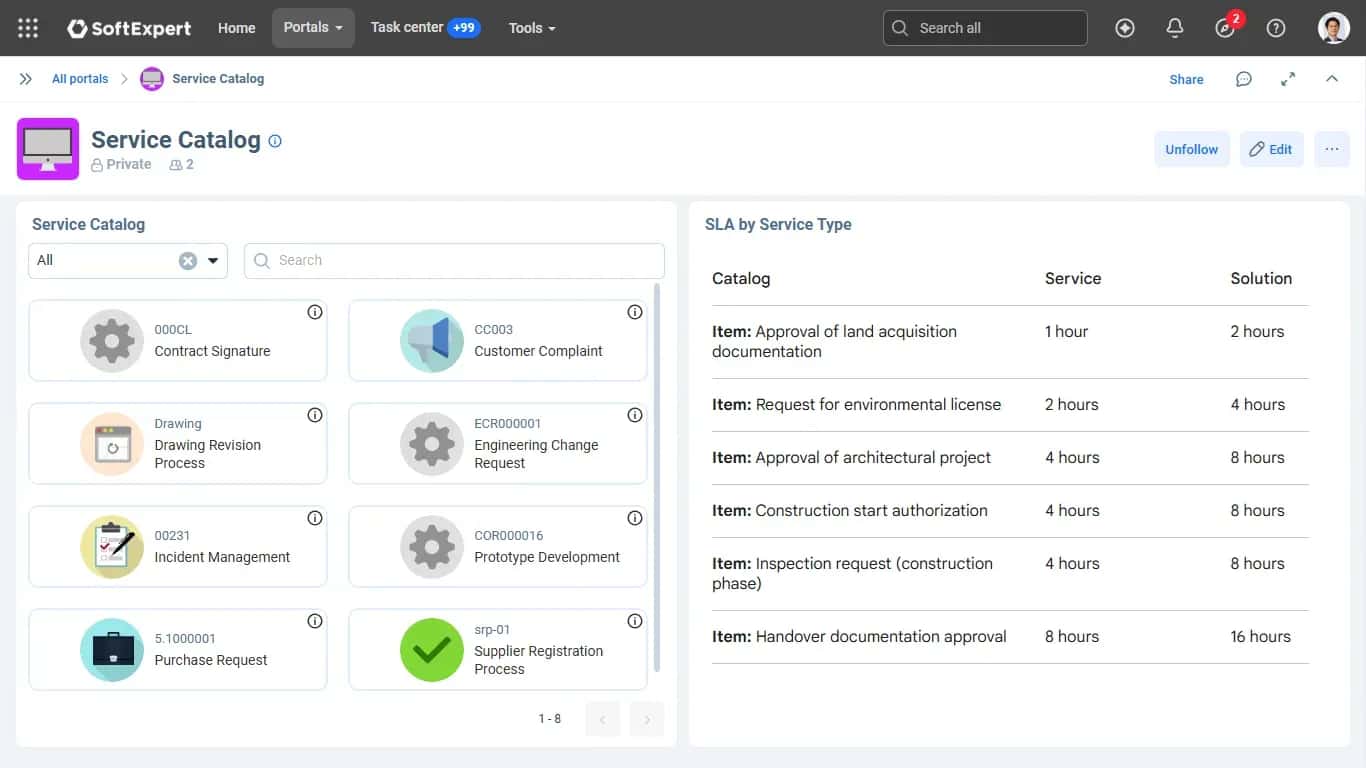
Task: Show info for Drawing Revision Process card
Action: pyautogui.click(x=315, y=415)
